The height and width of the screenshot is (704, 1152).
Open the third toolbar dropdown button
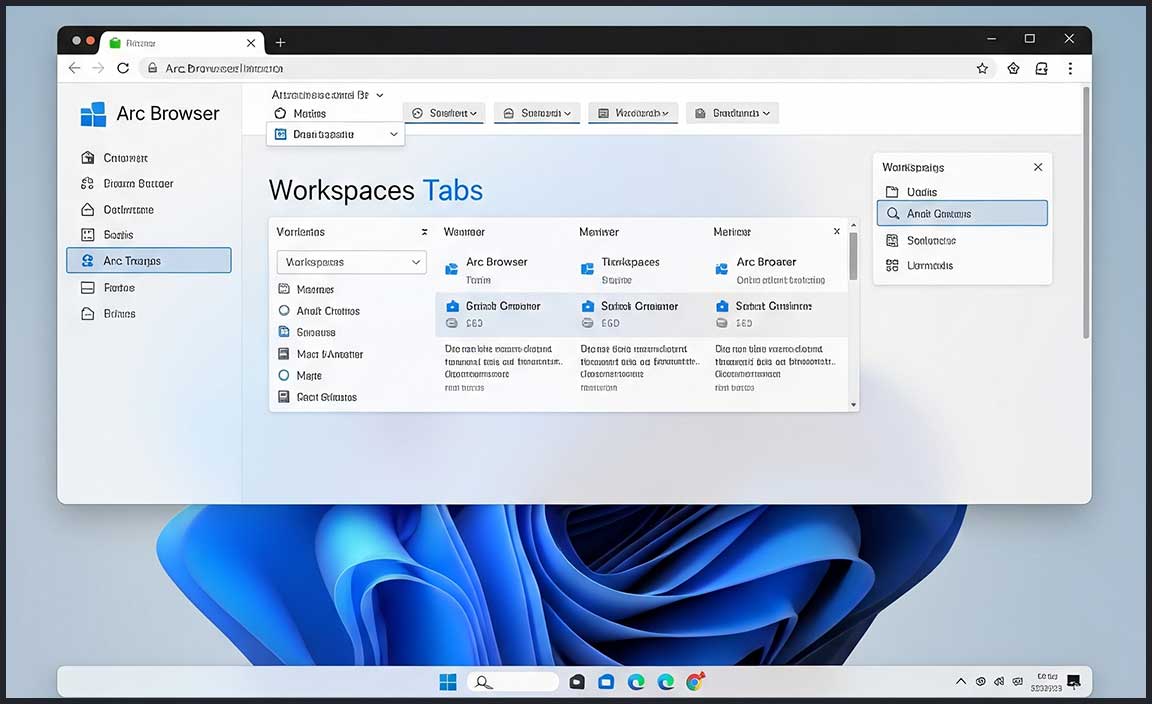(633, 113)
